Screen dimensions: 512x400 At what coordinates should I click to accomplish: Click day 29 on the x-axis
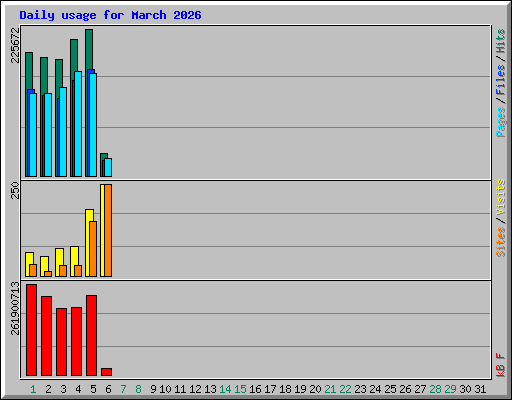[x=450, y=389]
